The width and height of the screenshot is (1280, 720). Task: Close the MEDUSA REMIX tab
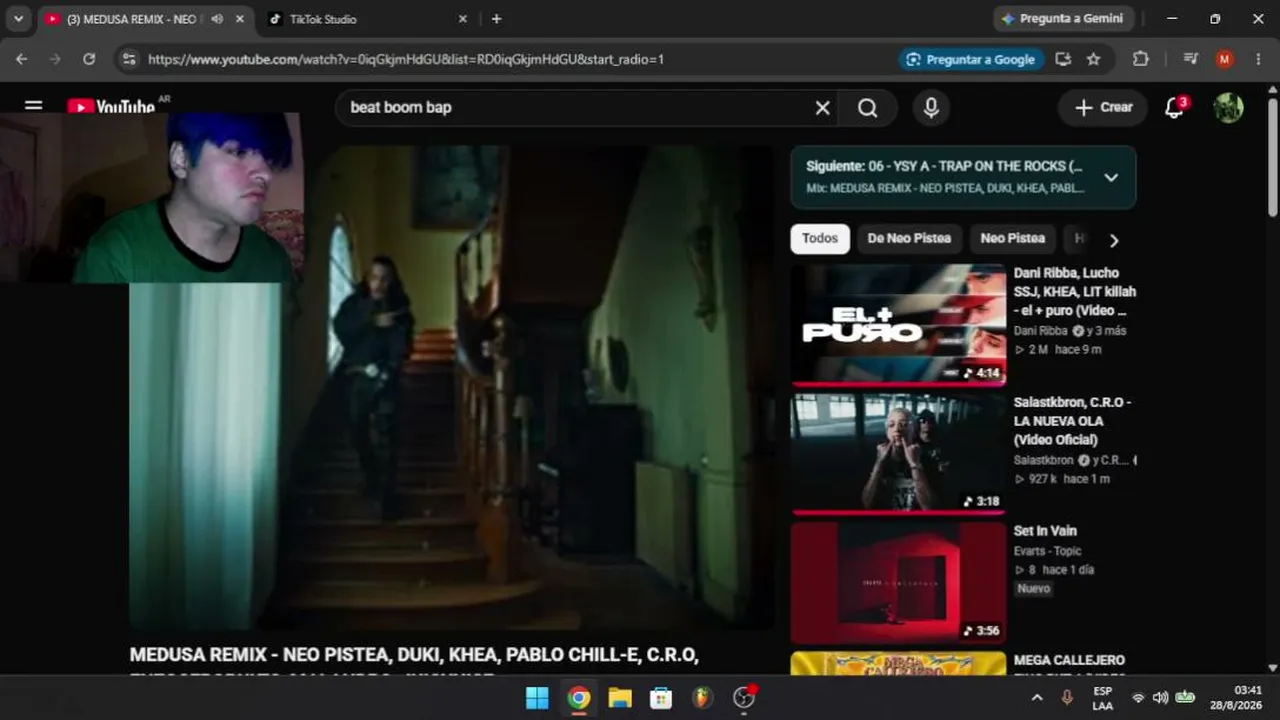(240, 19)
